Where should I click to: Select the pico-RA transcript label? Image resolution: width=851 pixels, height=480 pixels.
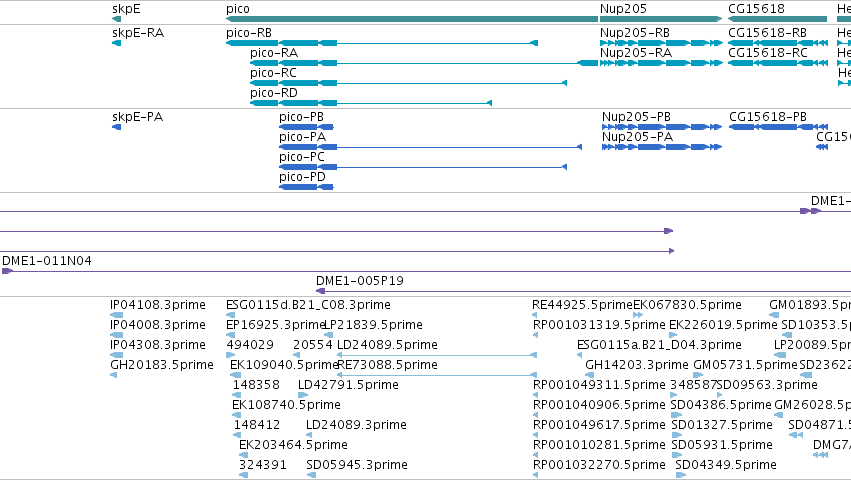click(274, 53)
